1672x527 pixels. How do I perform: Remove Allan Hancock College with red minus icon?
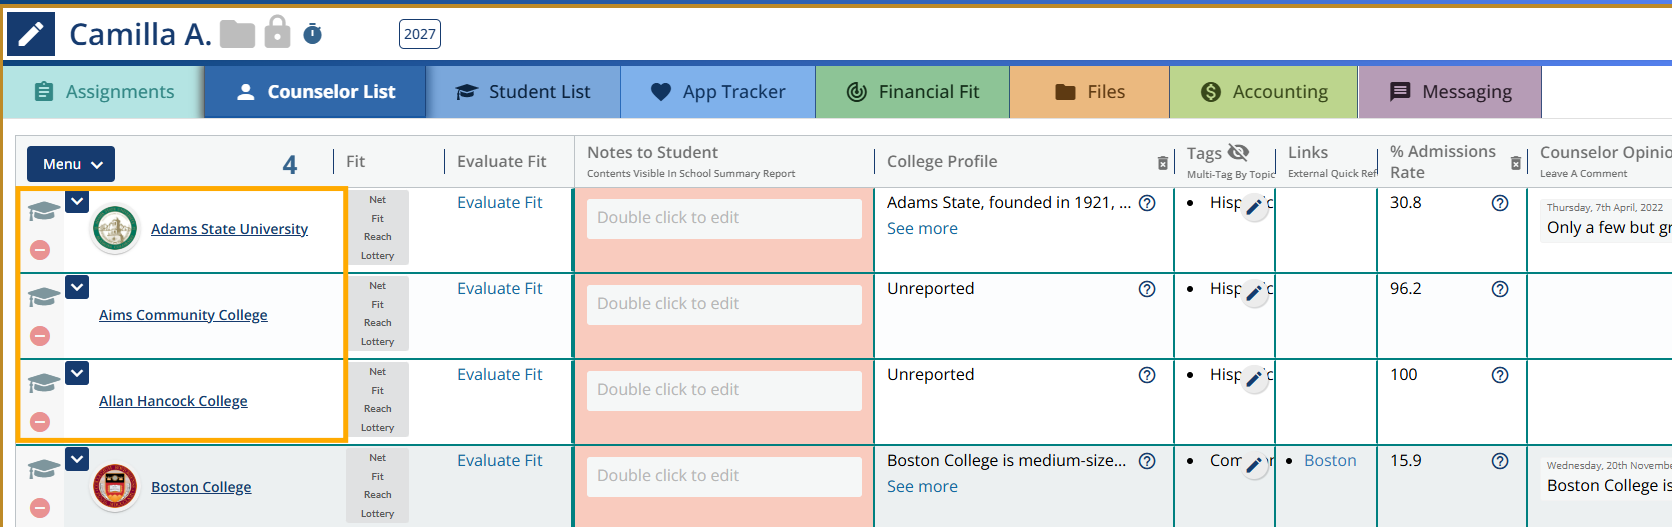click(x=40, y=422)
